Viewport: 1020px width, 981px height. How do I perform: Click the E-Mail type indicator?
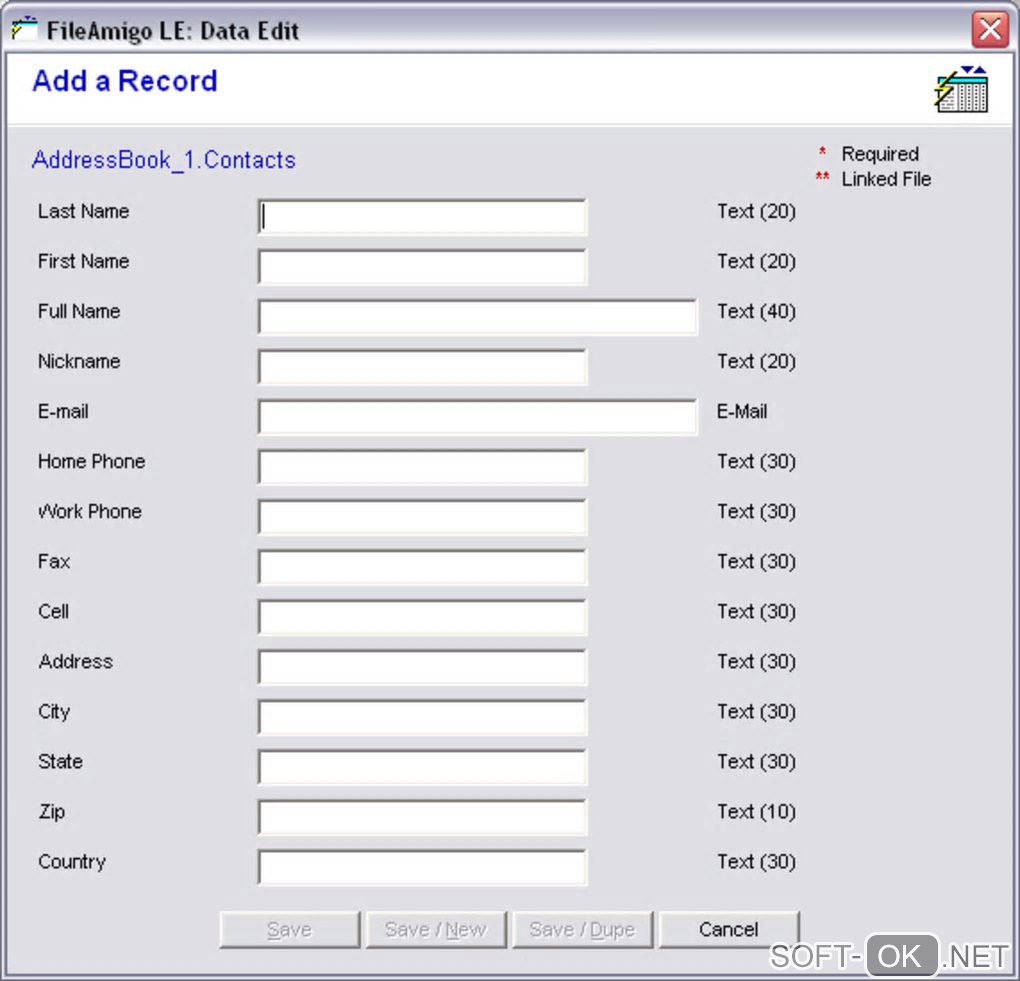pyautogui.click(x=742, y=412)
